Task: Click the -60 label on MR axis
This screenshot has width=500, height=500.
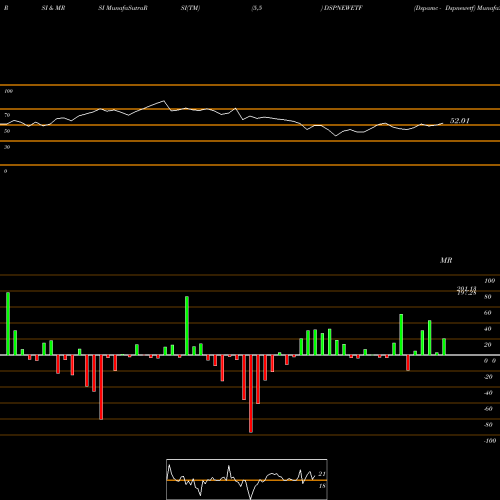Action: pyautogui.click(x=488, y=409)
